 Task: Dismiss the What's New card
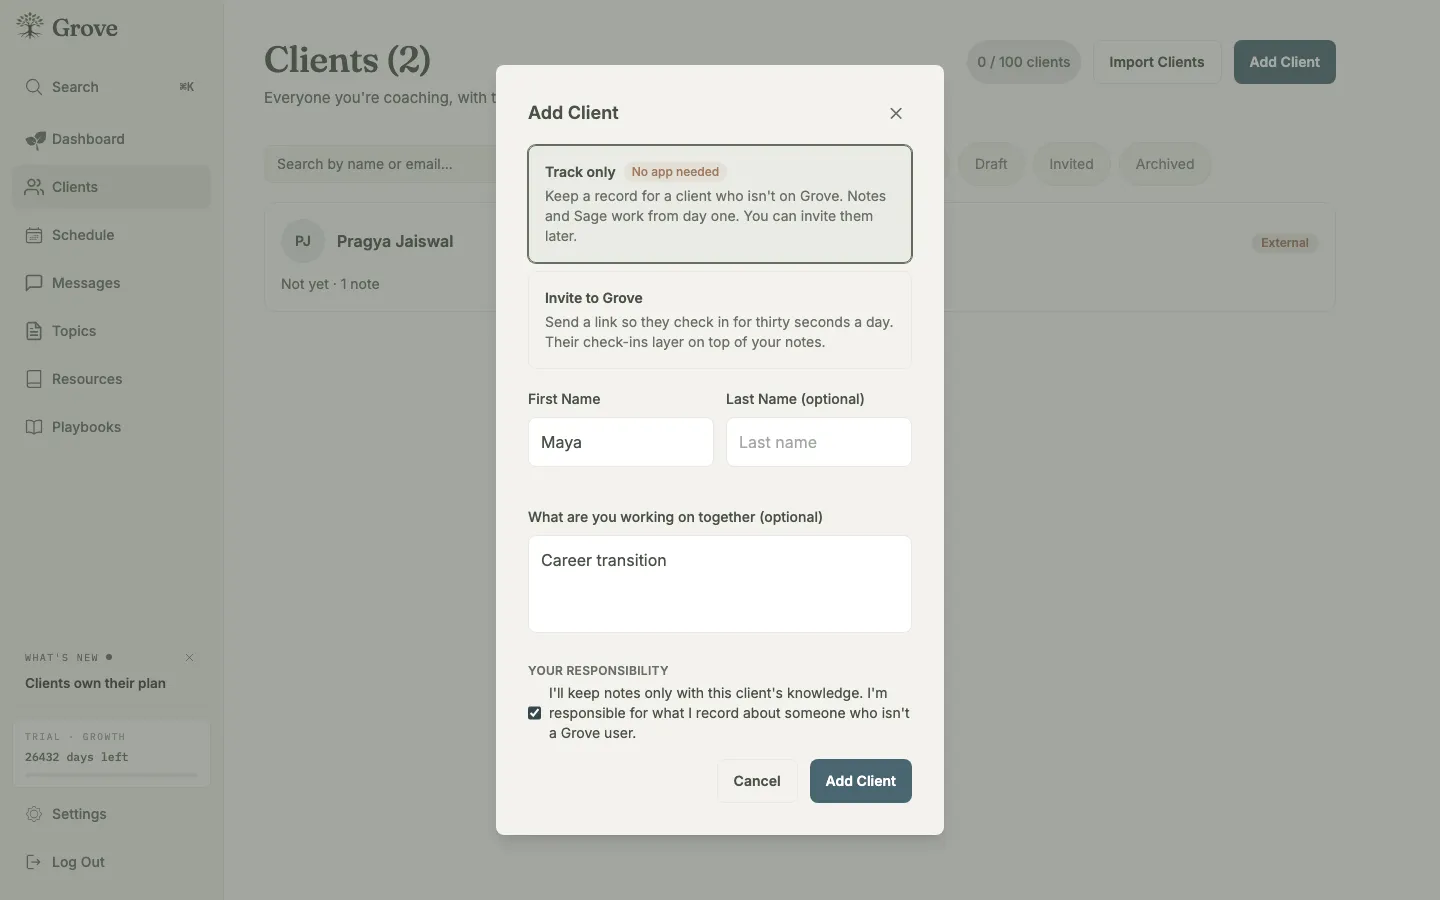click(x=190, y=657)
